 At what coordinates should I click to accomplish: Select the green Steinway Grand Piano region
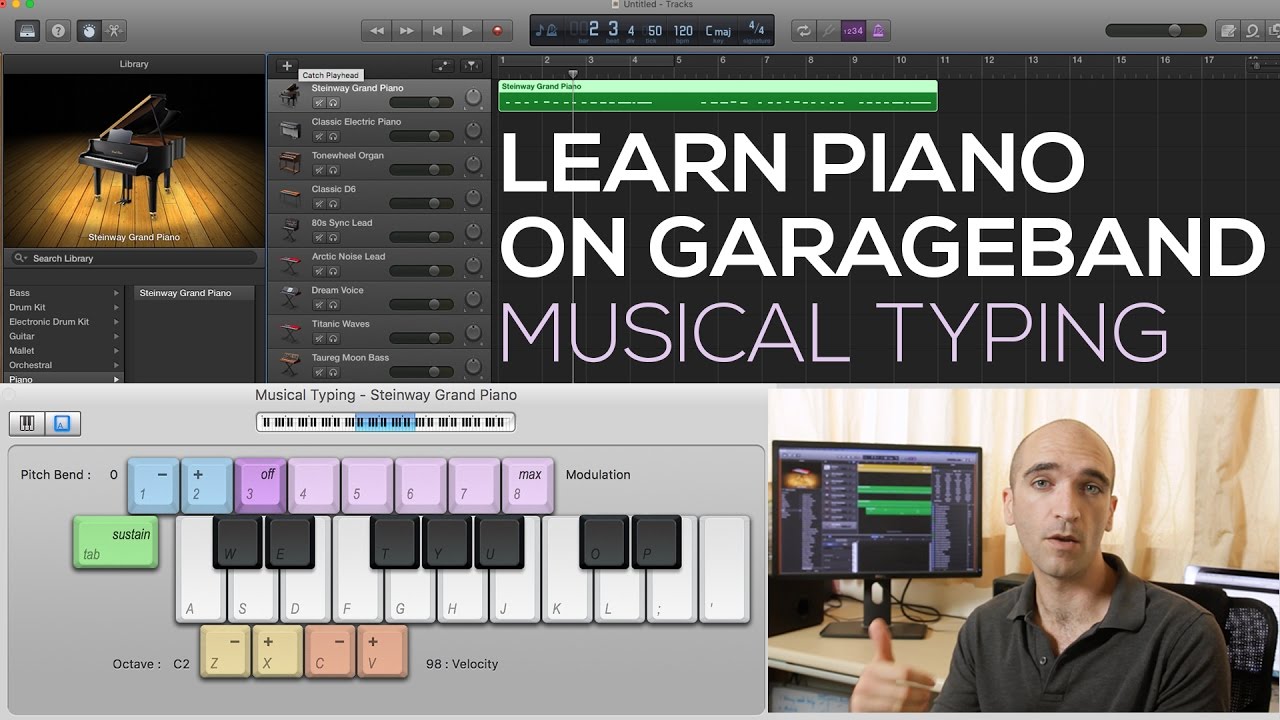point(717,96)
